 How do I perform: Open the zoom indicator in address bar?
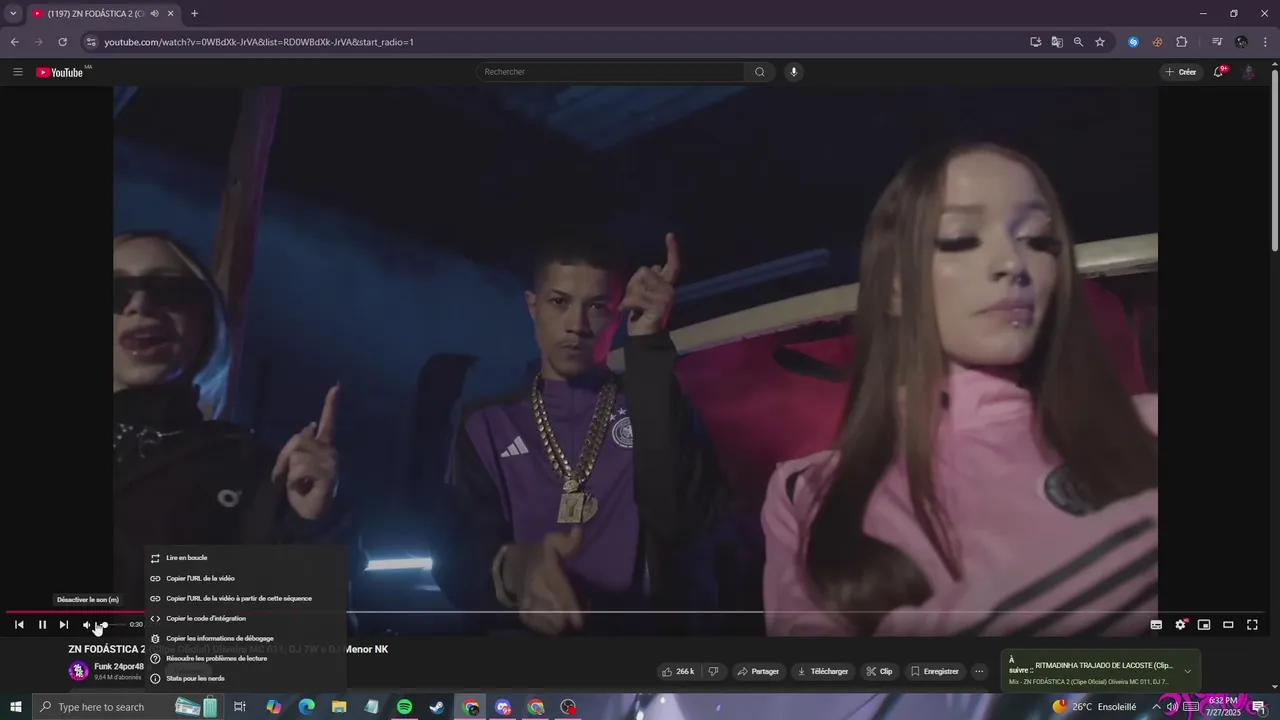[1078, 42]
